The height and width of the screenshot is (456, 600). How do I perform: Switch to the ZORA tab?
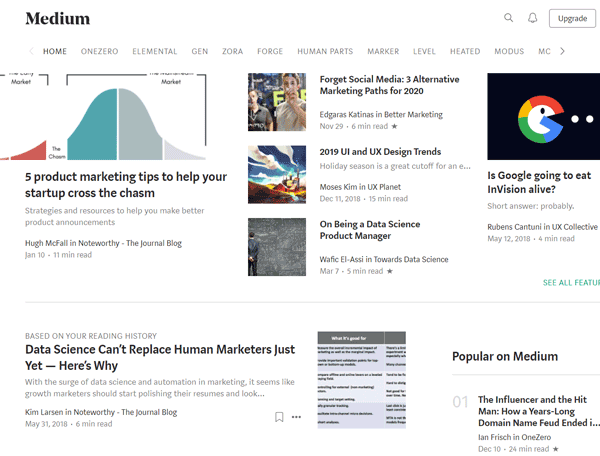[x=233, y=51]
